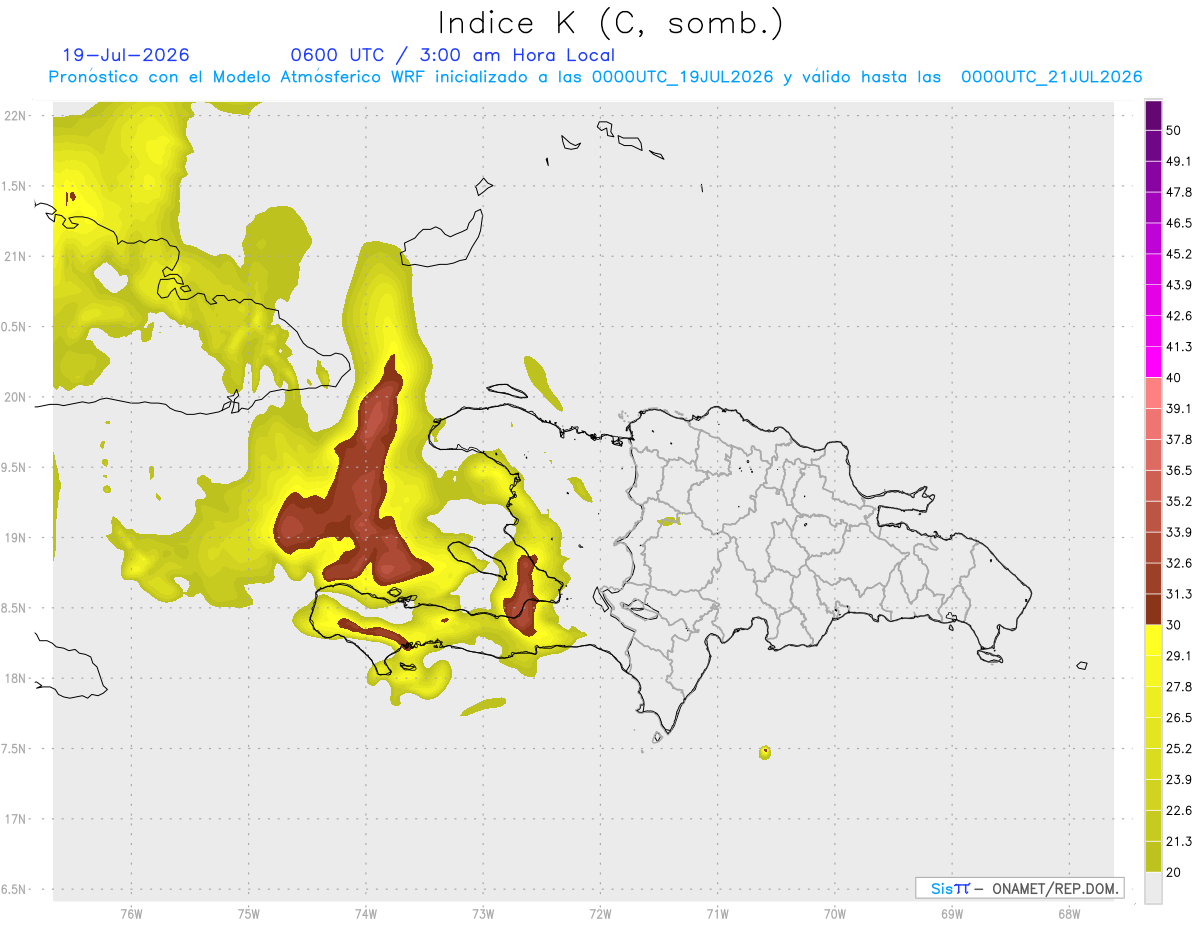Select the "21N" latitude label
The width and height of the screenshot is (1200, 927).
tap(15, 256)
